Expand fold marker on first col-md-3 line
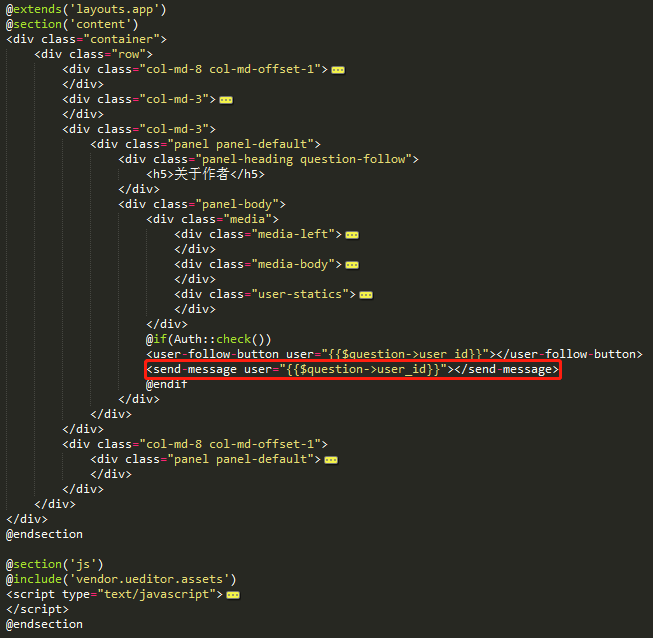653x638 pixels. [x=226, y=100]
